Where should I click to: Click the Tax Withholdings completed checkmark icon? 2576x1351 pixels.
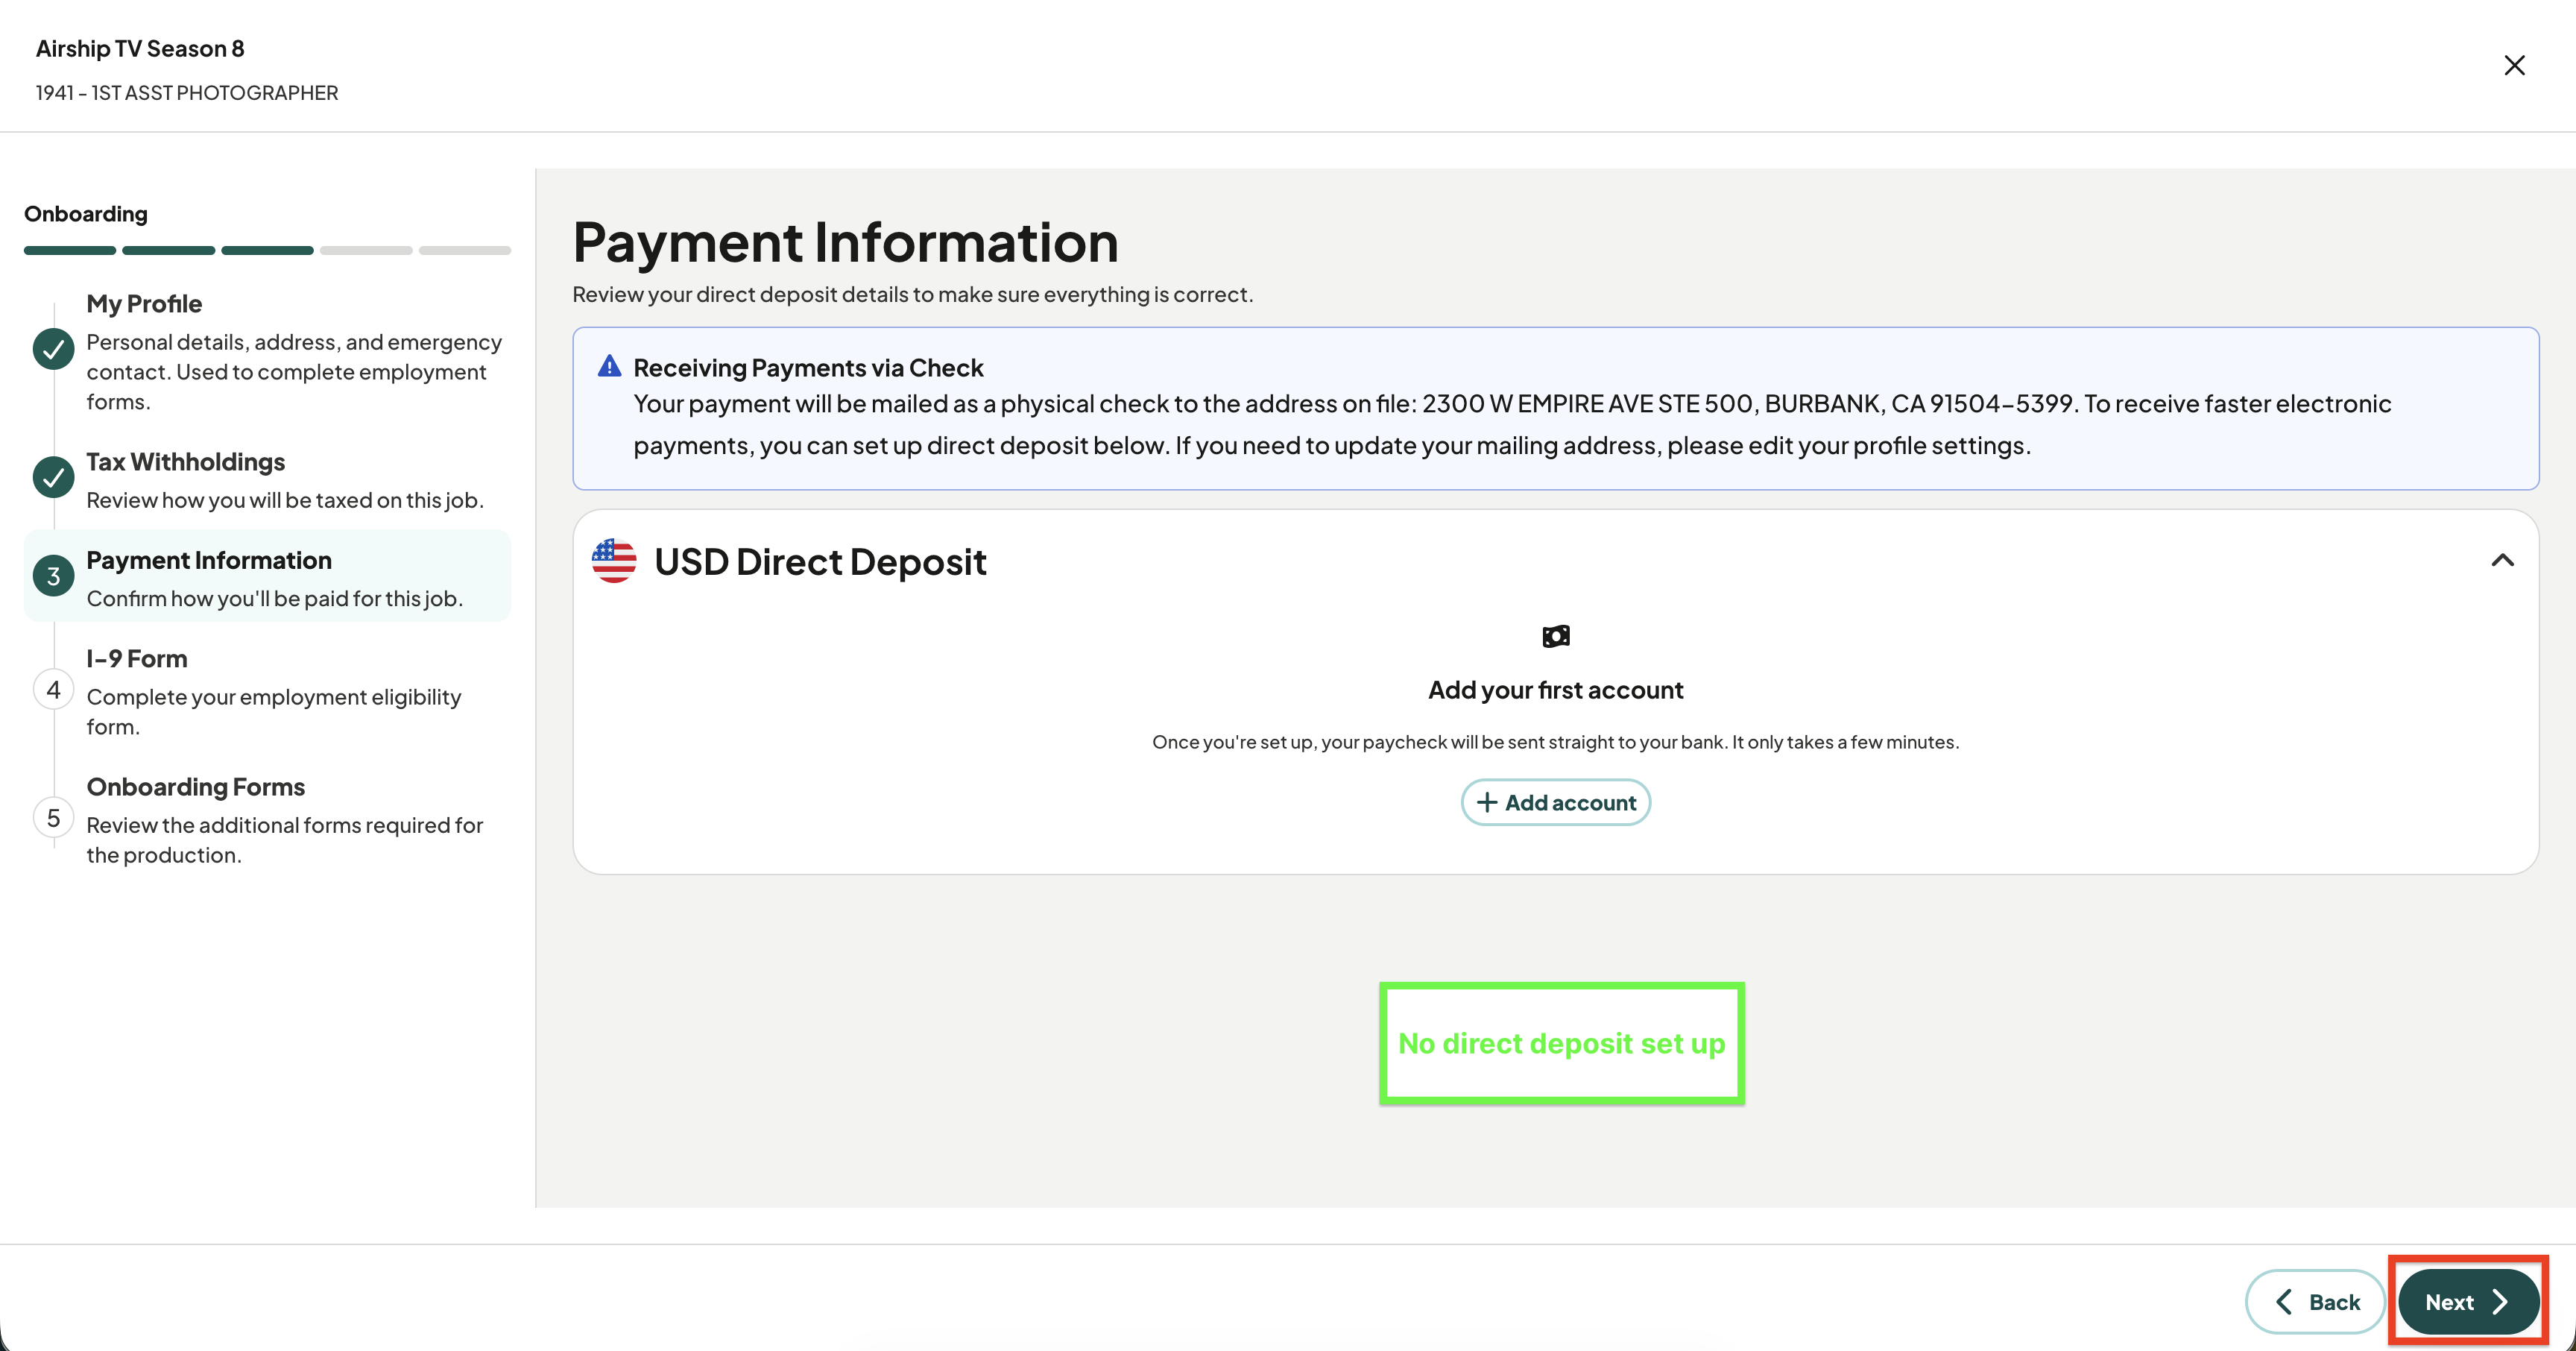coord(53,477)
